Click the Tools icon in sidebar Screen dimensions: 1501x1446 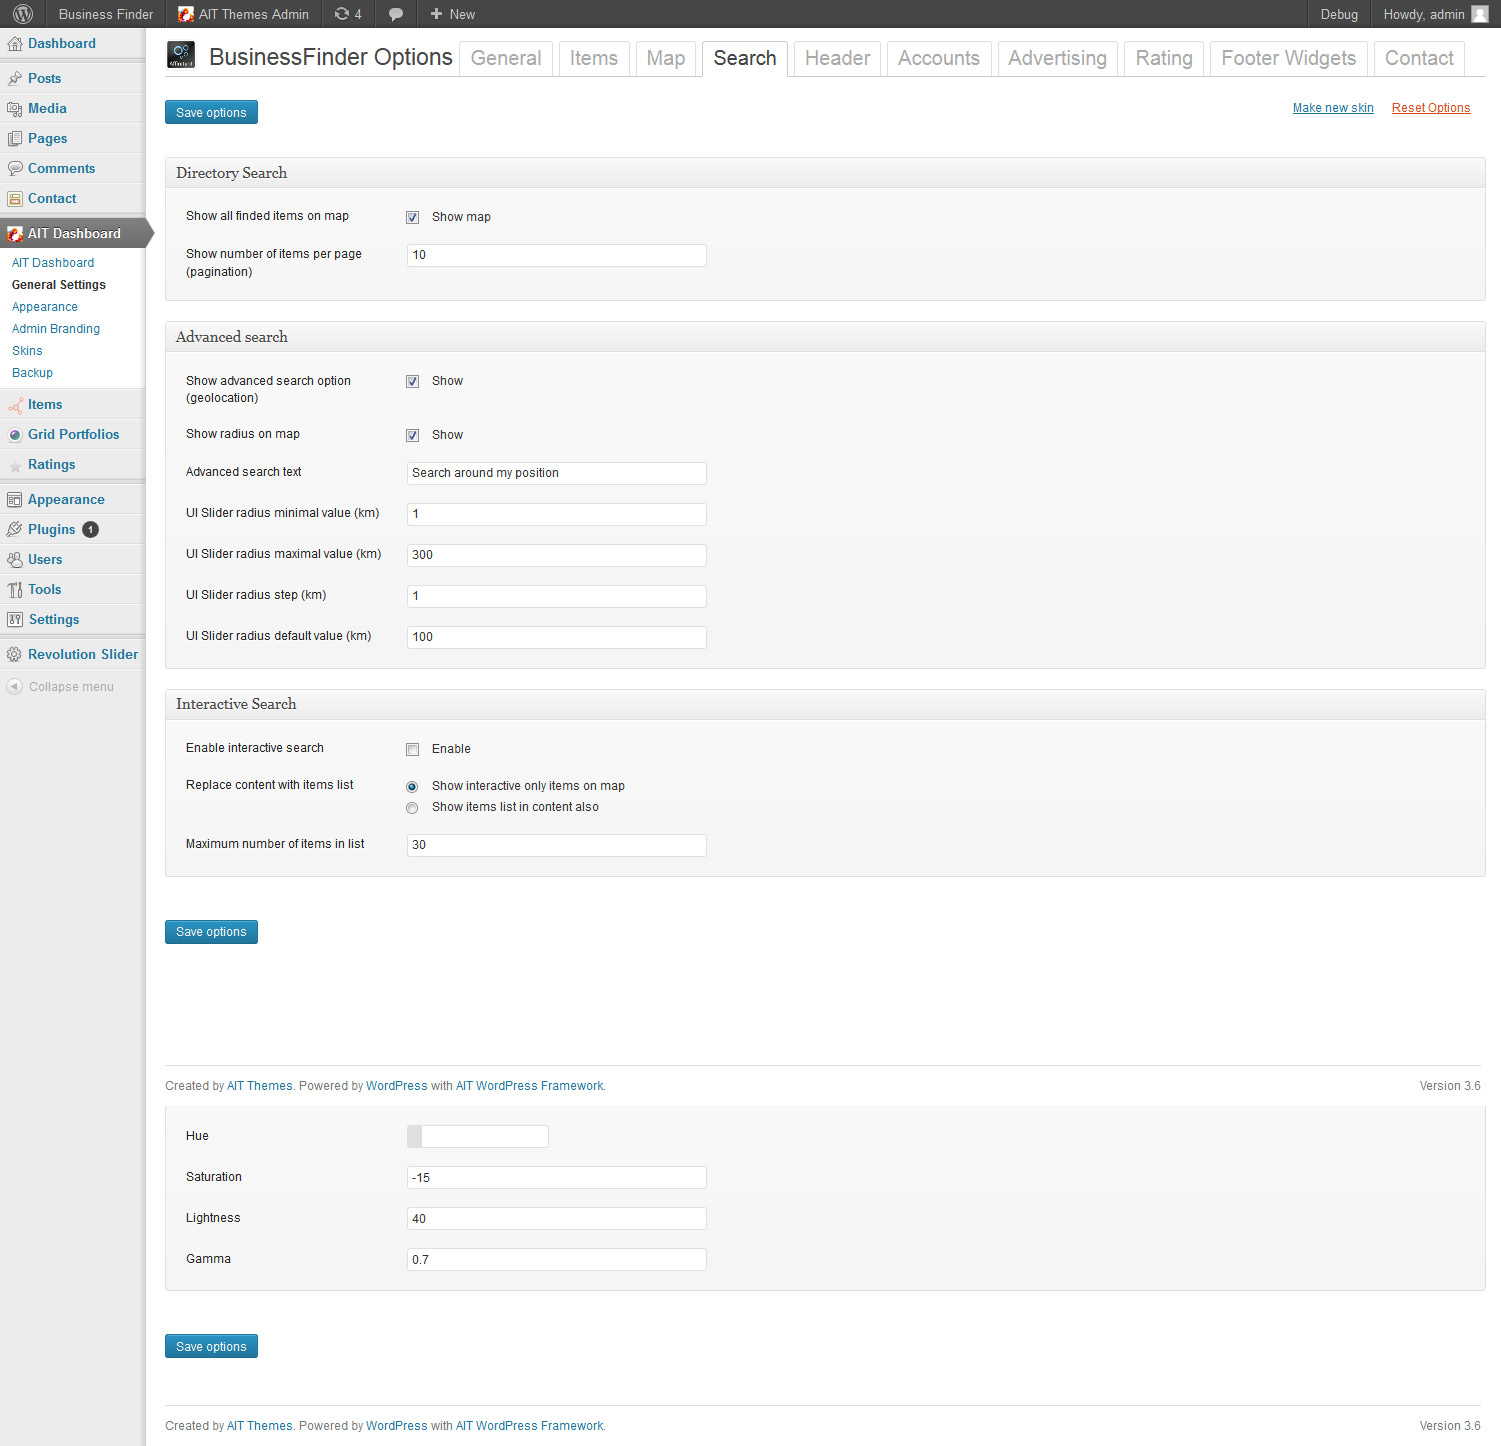15,590
